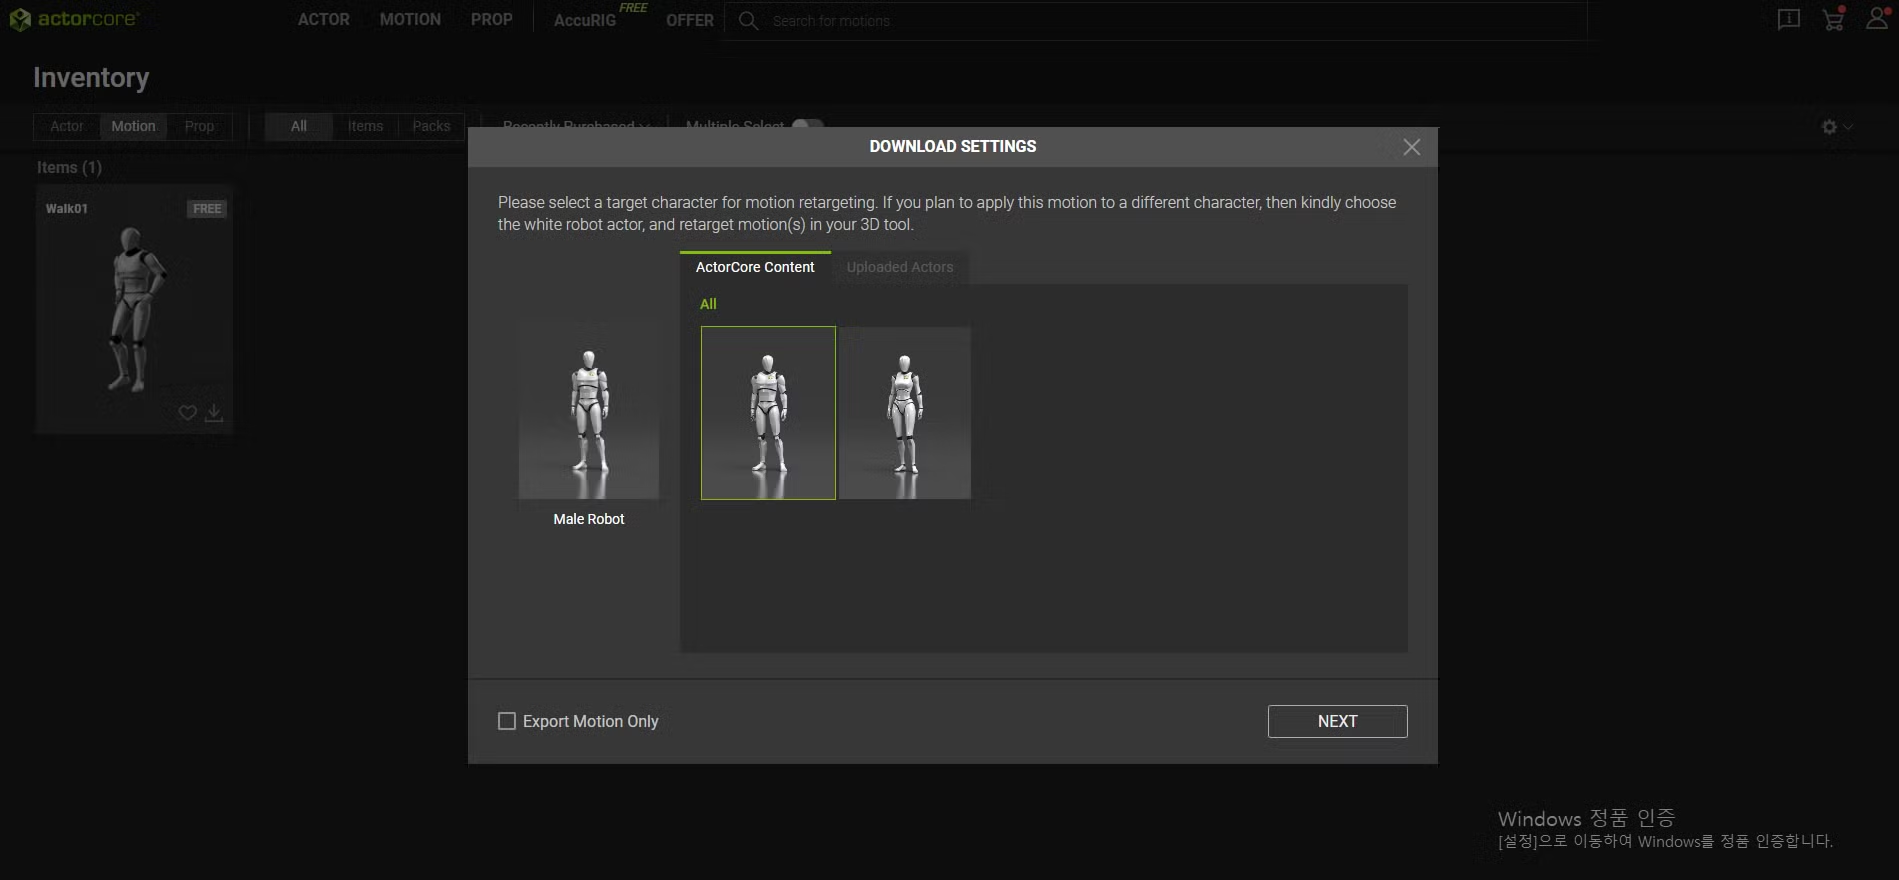Click the FREE badge on Walk01

coord(207,209)
